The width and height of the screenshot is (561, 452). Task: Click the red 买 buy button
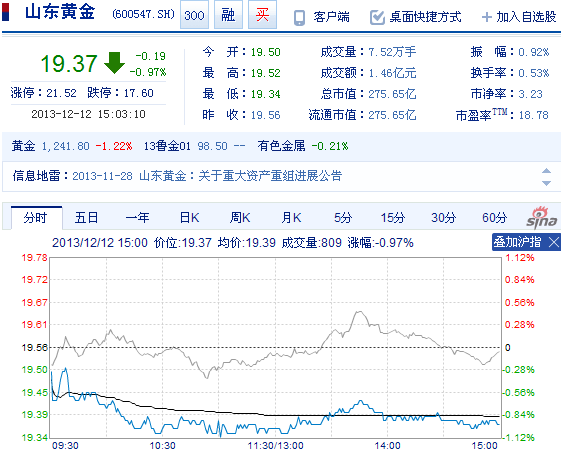(x=262, y=15)
